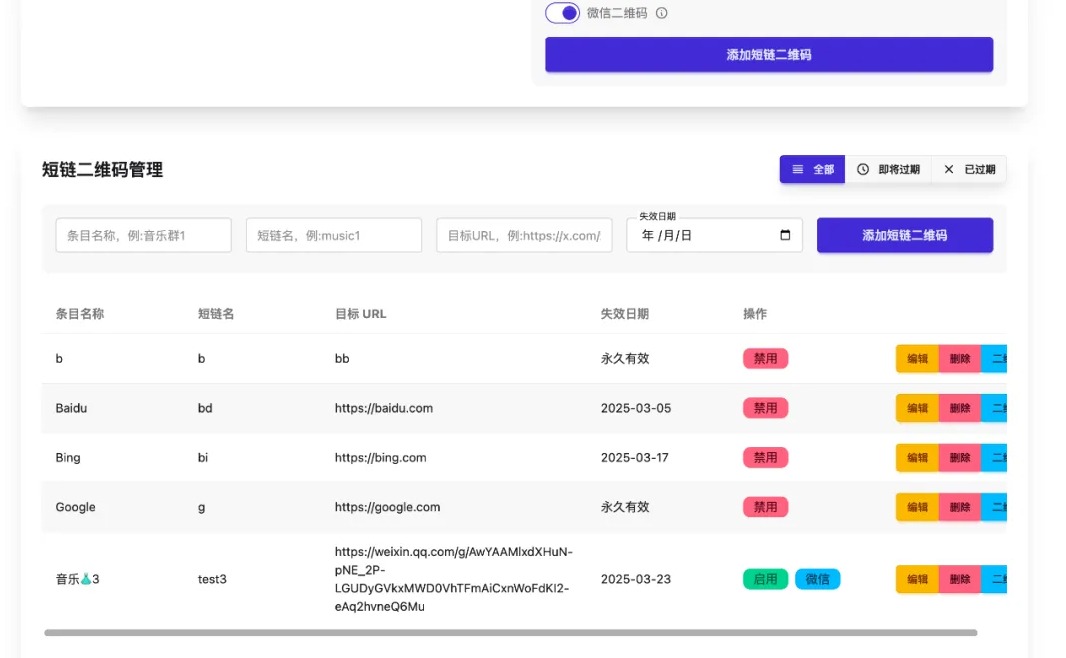Click the list icon inside the 全部 filter
1066x658 pixels.
tap(799, 169)
